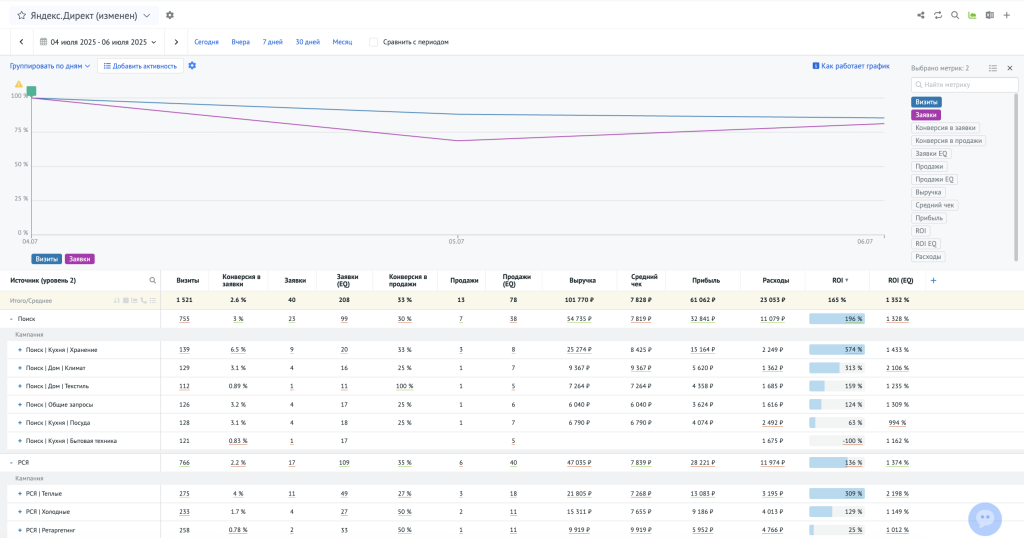
Task: Expand the 'Поиск | Кухня | Хранение' campaign row
Action: click(19, 350)
